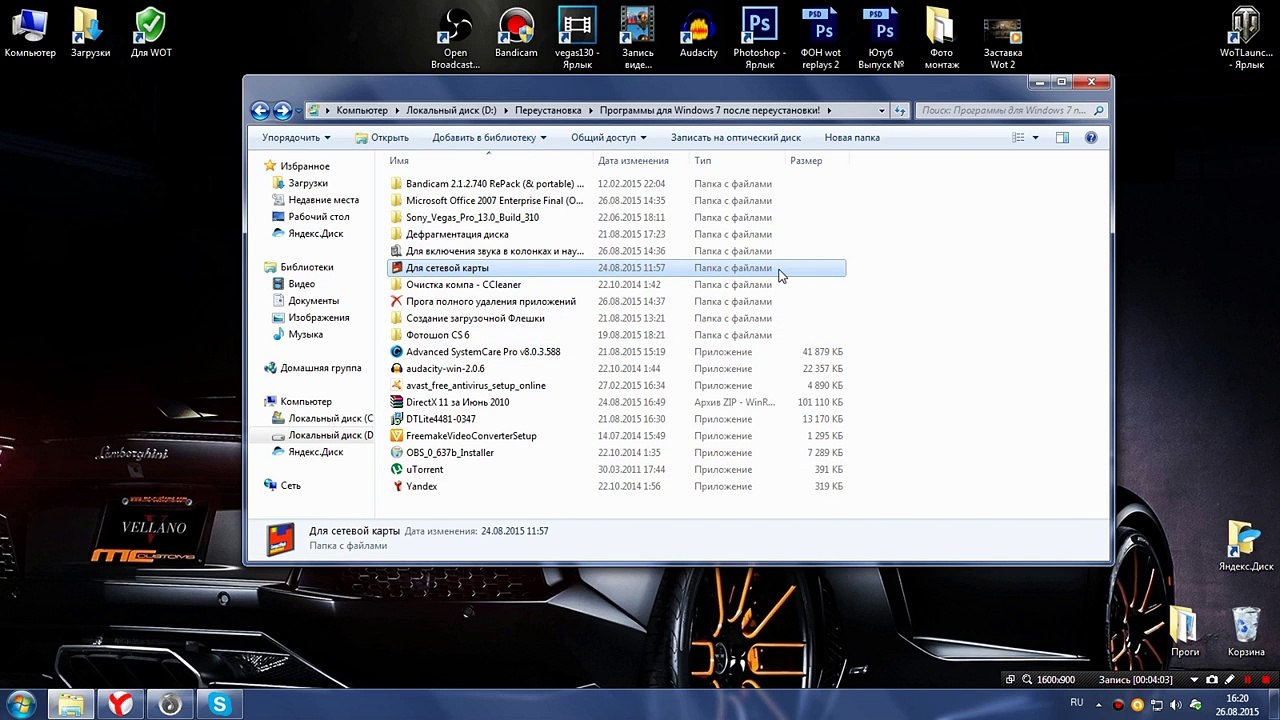Viewport: 1280px width, 720px height.
Task: Sort by the Имя column header
Action: coord(489,160)
